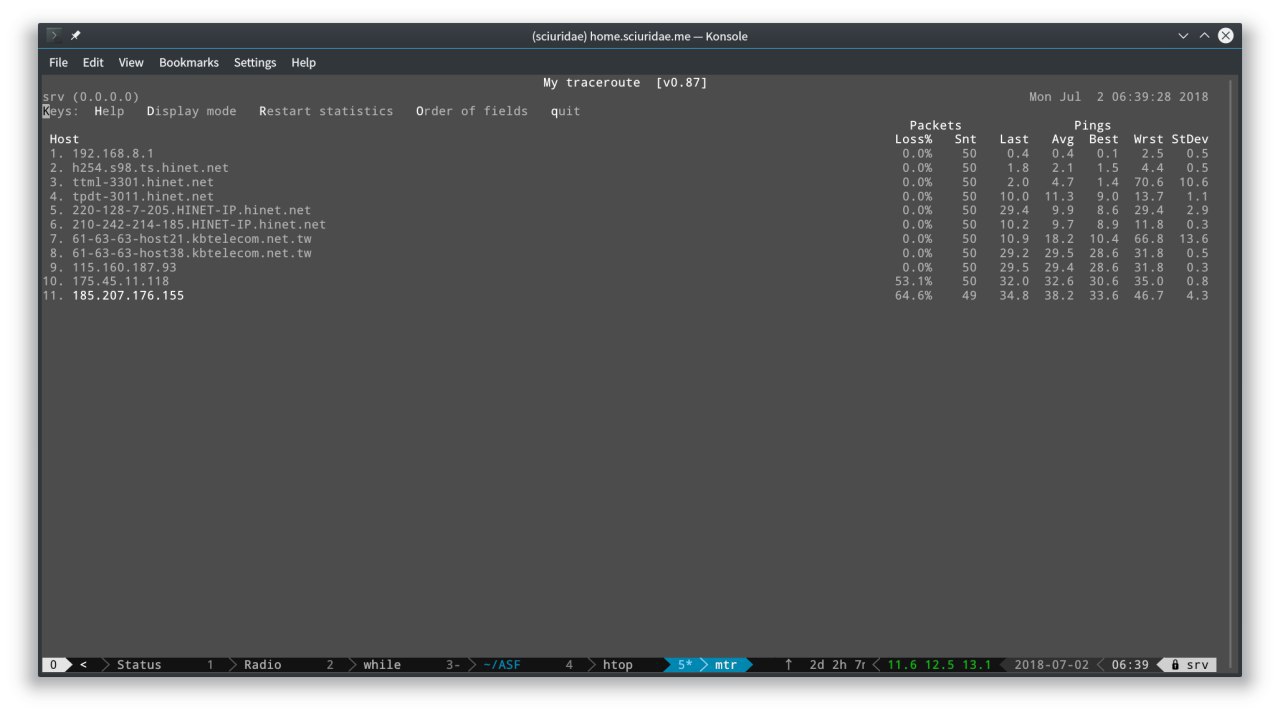Click host 210-242-214-185.HINET-IP.hinet.net
1280x715 pixels.
click(x=199, y=224)
